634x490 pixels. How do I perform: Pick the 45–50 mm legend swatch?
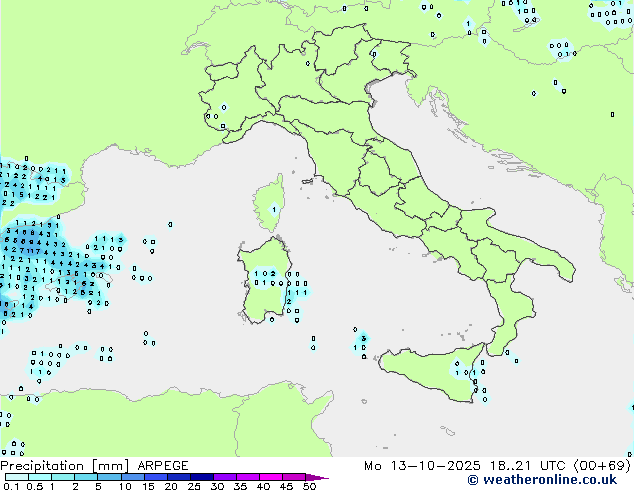click(294, 477)
